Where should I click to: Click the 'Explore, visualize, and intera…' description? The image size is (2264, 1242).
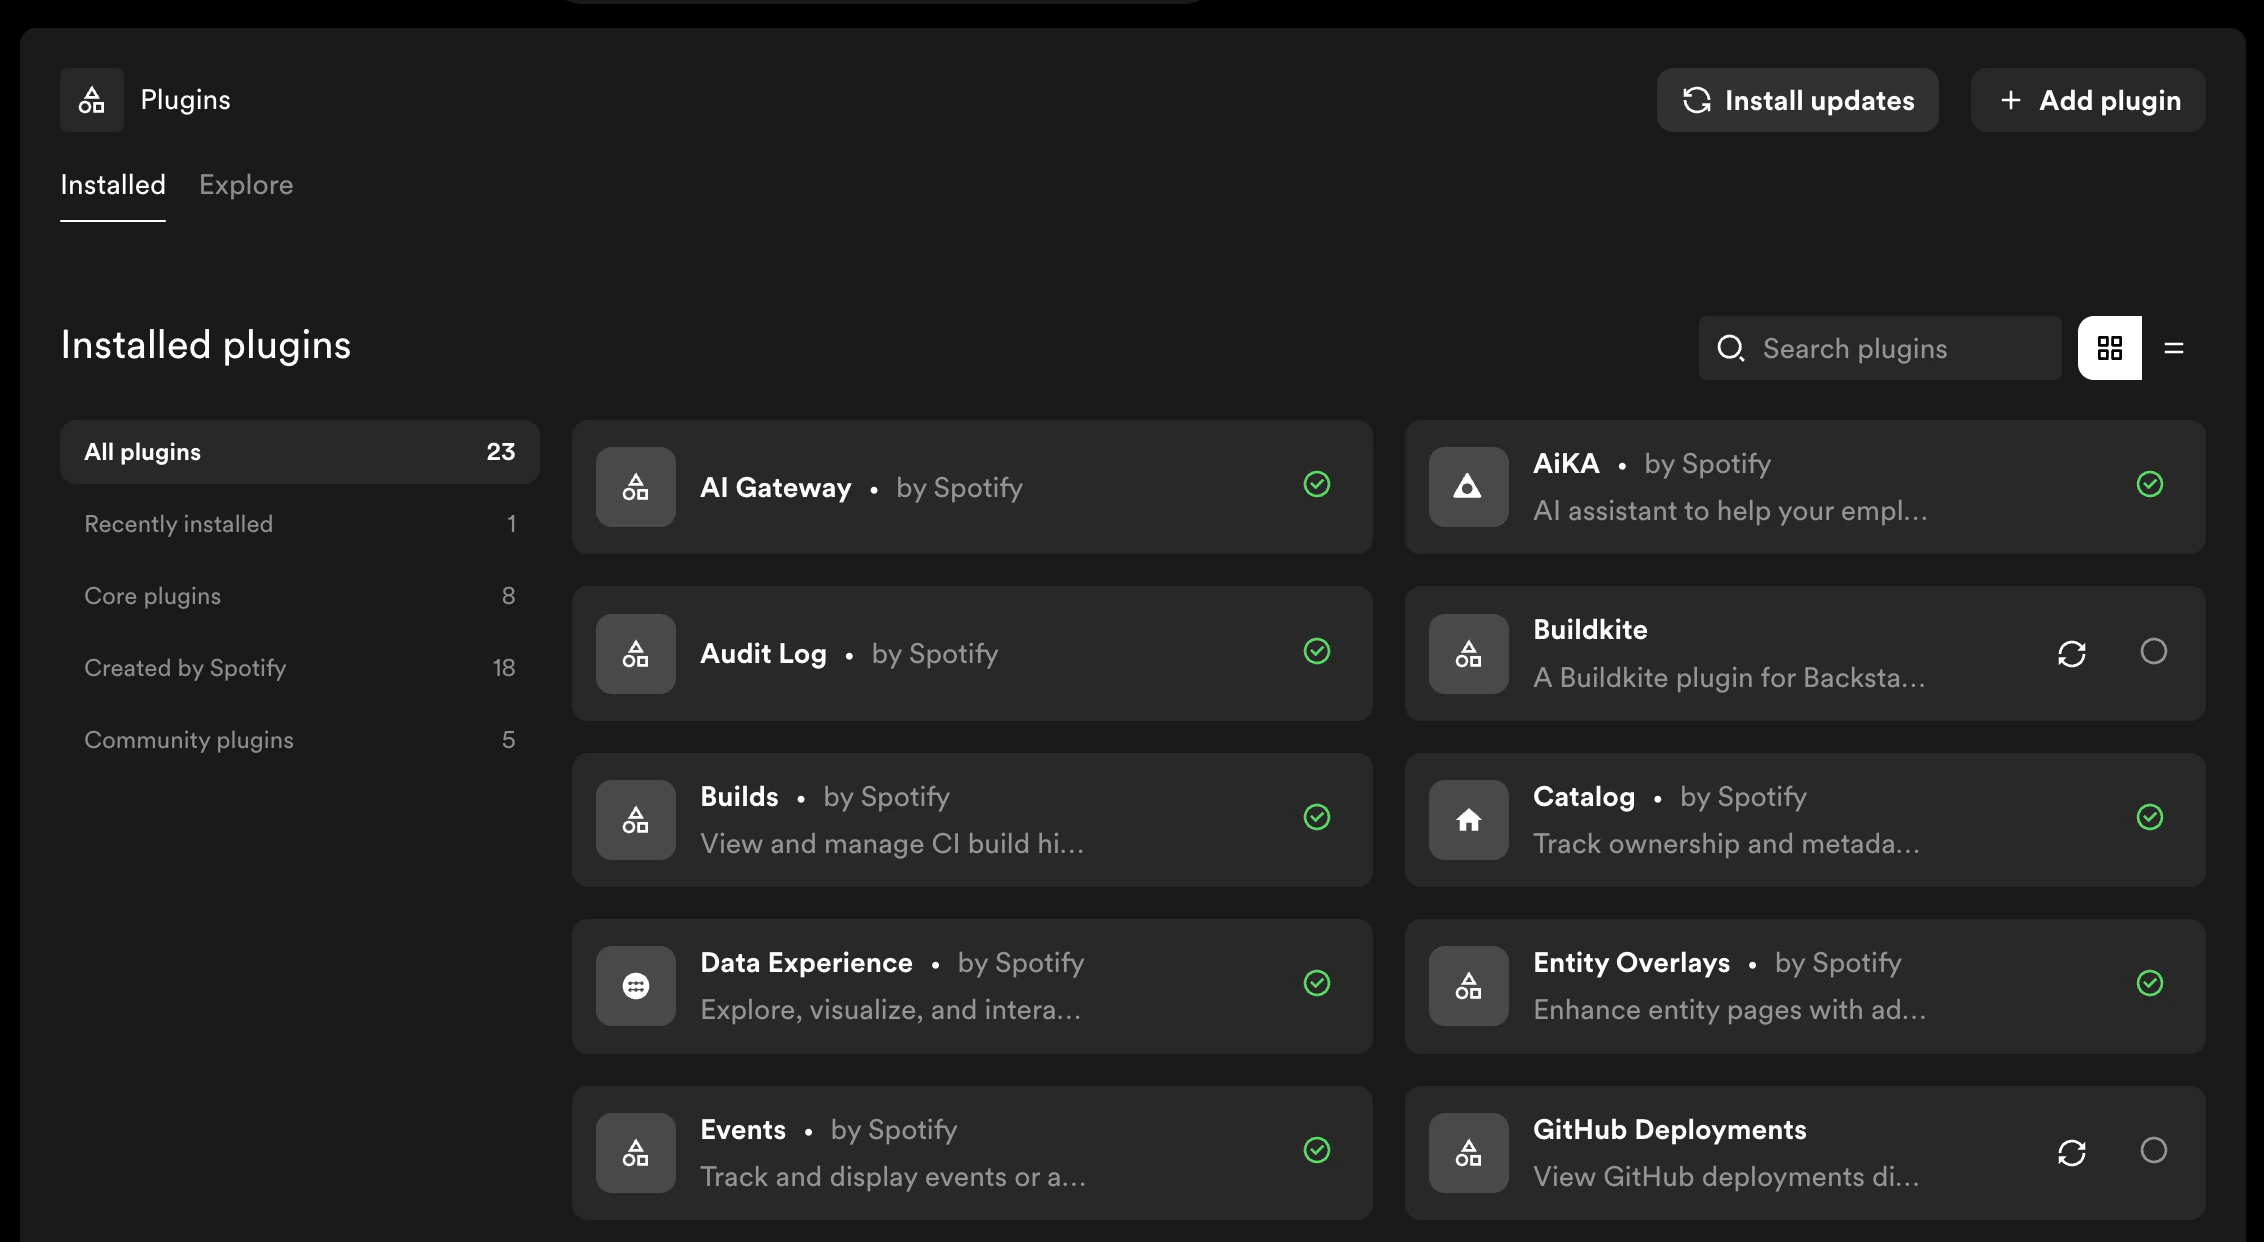click(890, 1010)
